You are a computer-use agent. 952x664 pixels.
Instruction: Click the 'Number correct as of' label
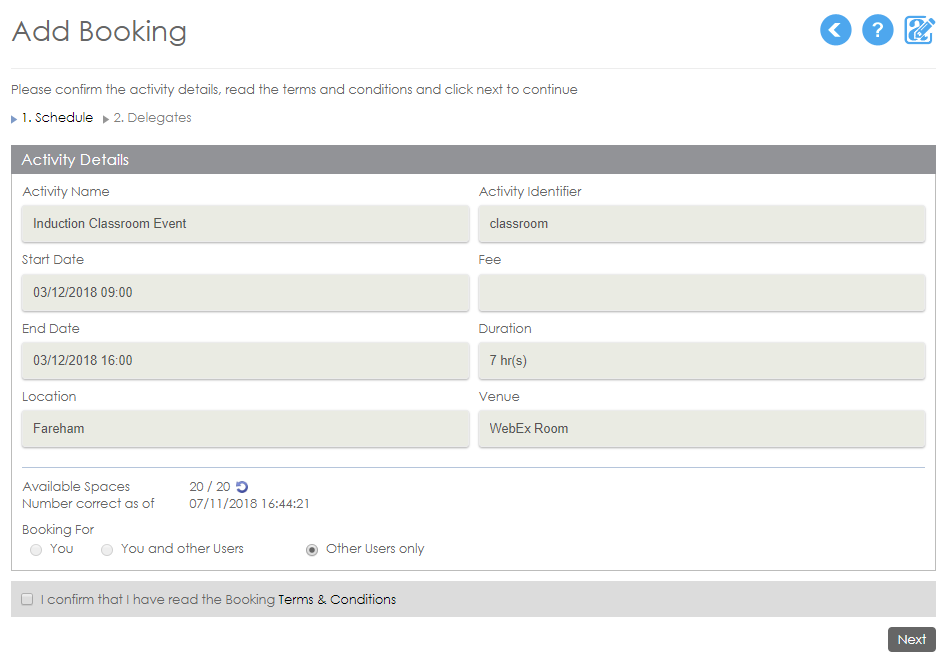(88, 504)
